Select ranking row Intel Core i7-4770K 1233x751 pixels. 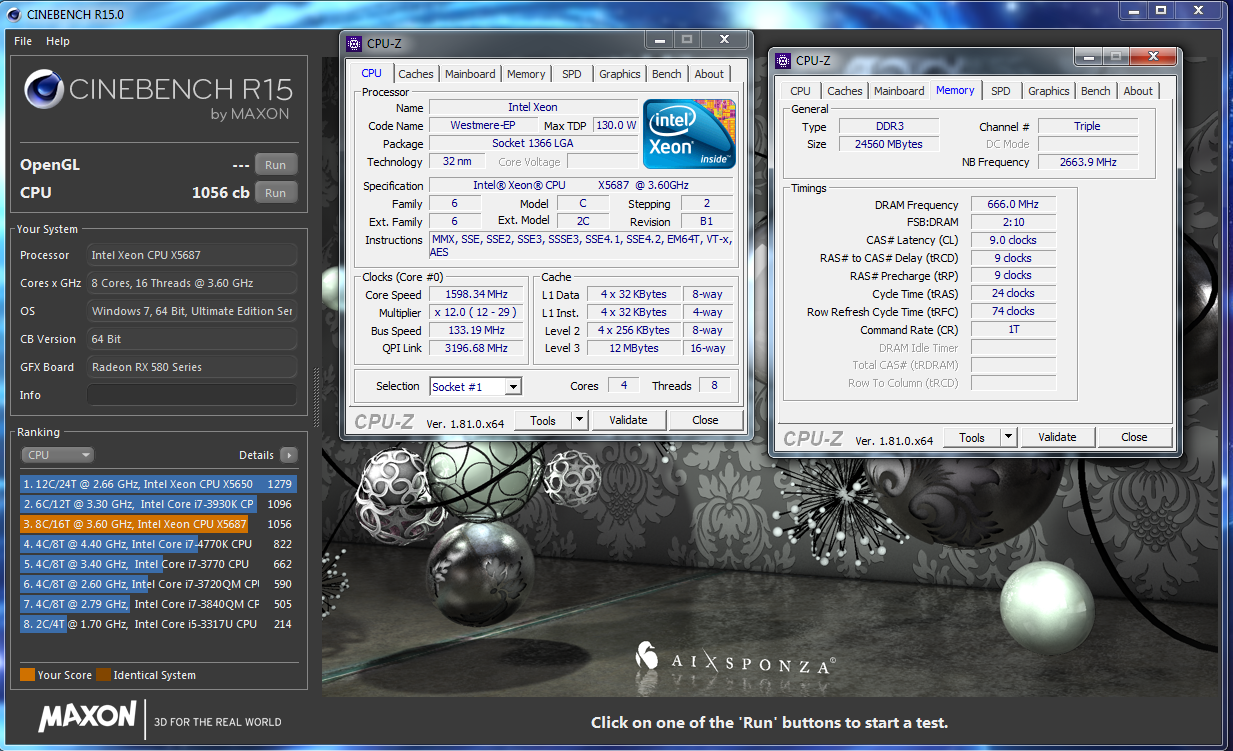pyautogui.click(x=158, y=544)
